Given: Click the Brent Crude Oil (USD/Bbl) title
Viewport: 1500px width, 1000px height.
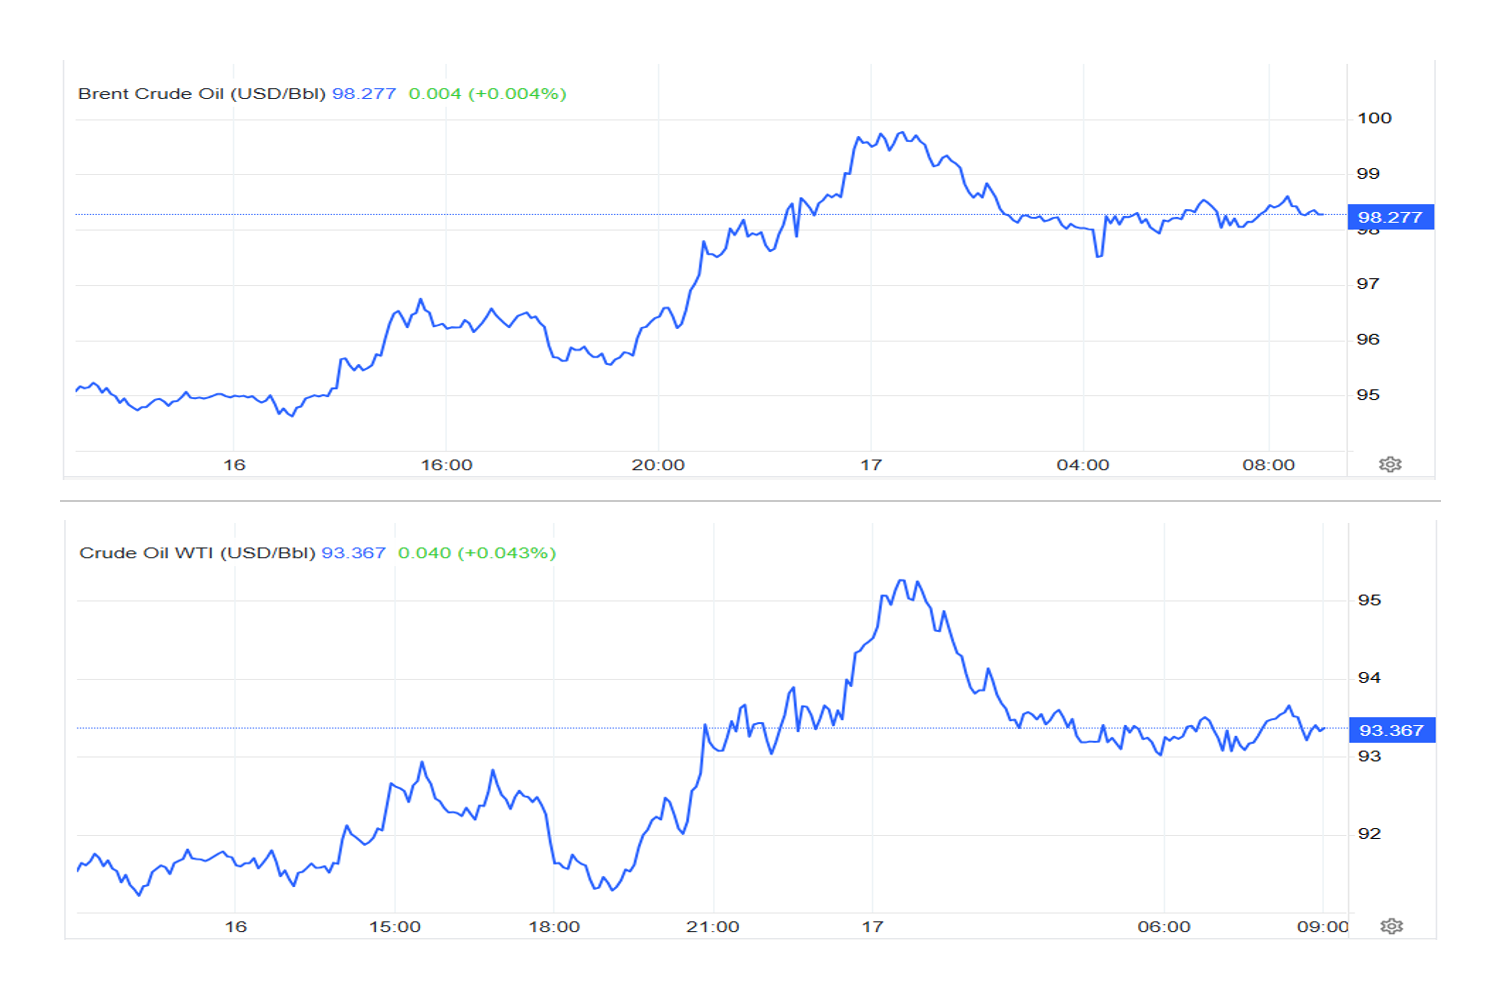Looking at the screenshot, I should [201, 93].
